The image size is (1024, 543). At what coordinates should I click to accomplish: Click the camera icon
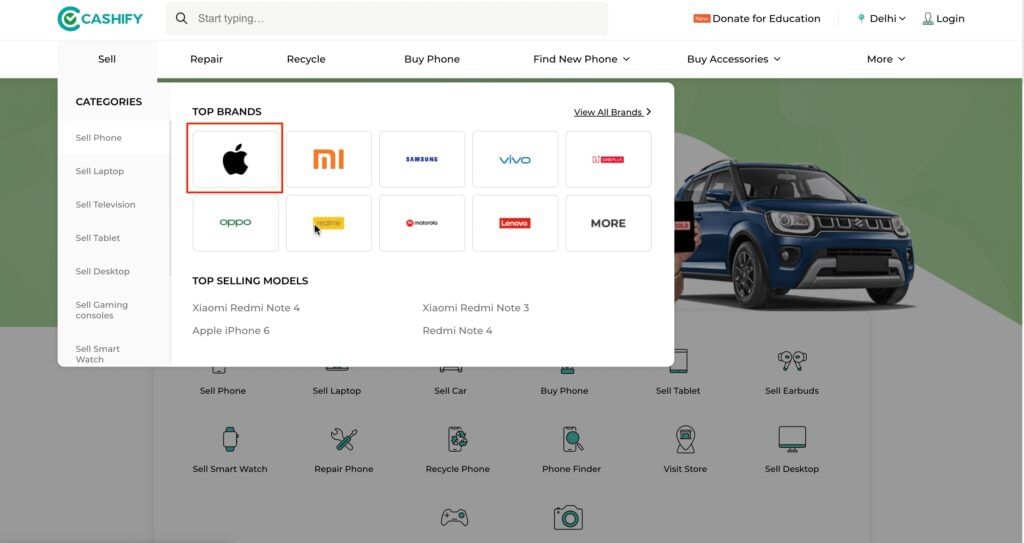[x=568, y=518]
